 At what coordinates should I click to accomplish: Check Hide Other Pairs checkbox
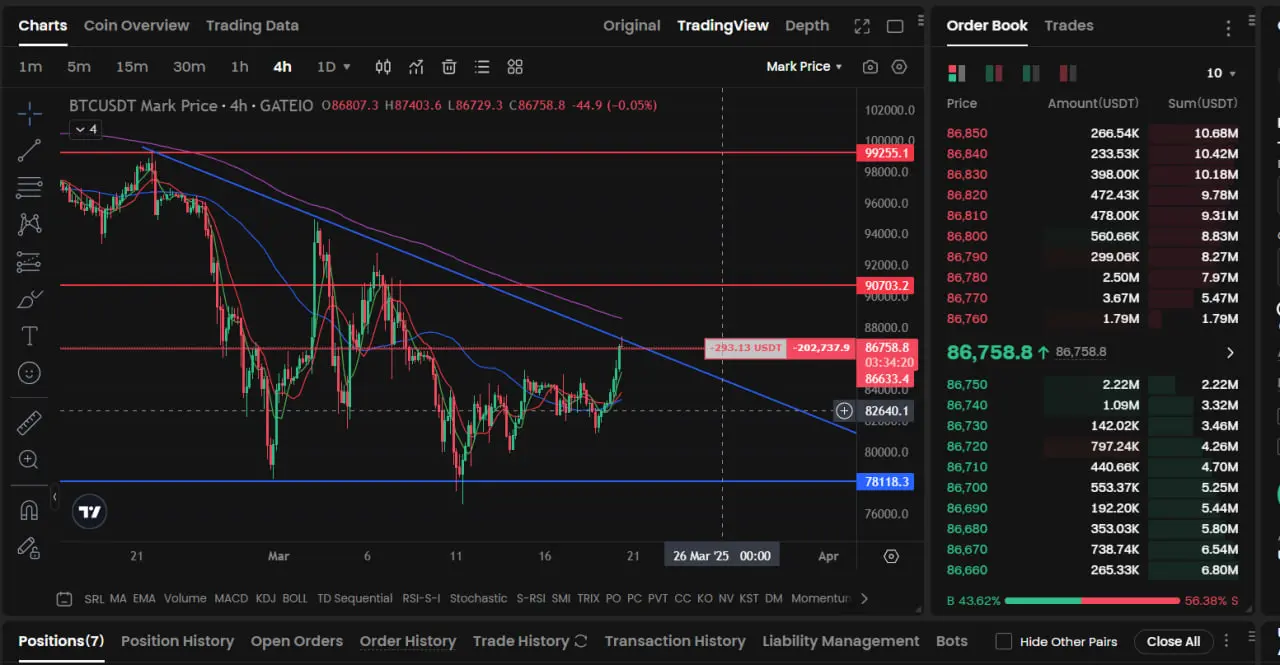click(1004, 641)
